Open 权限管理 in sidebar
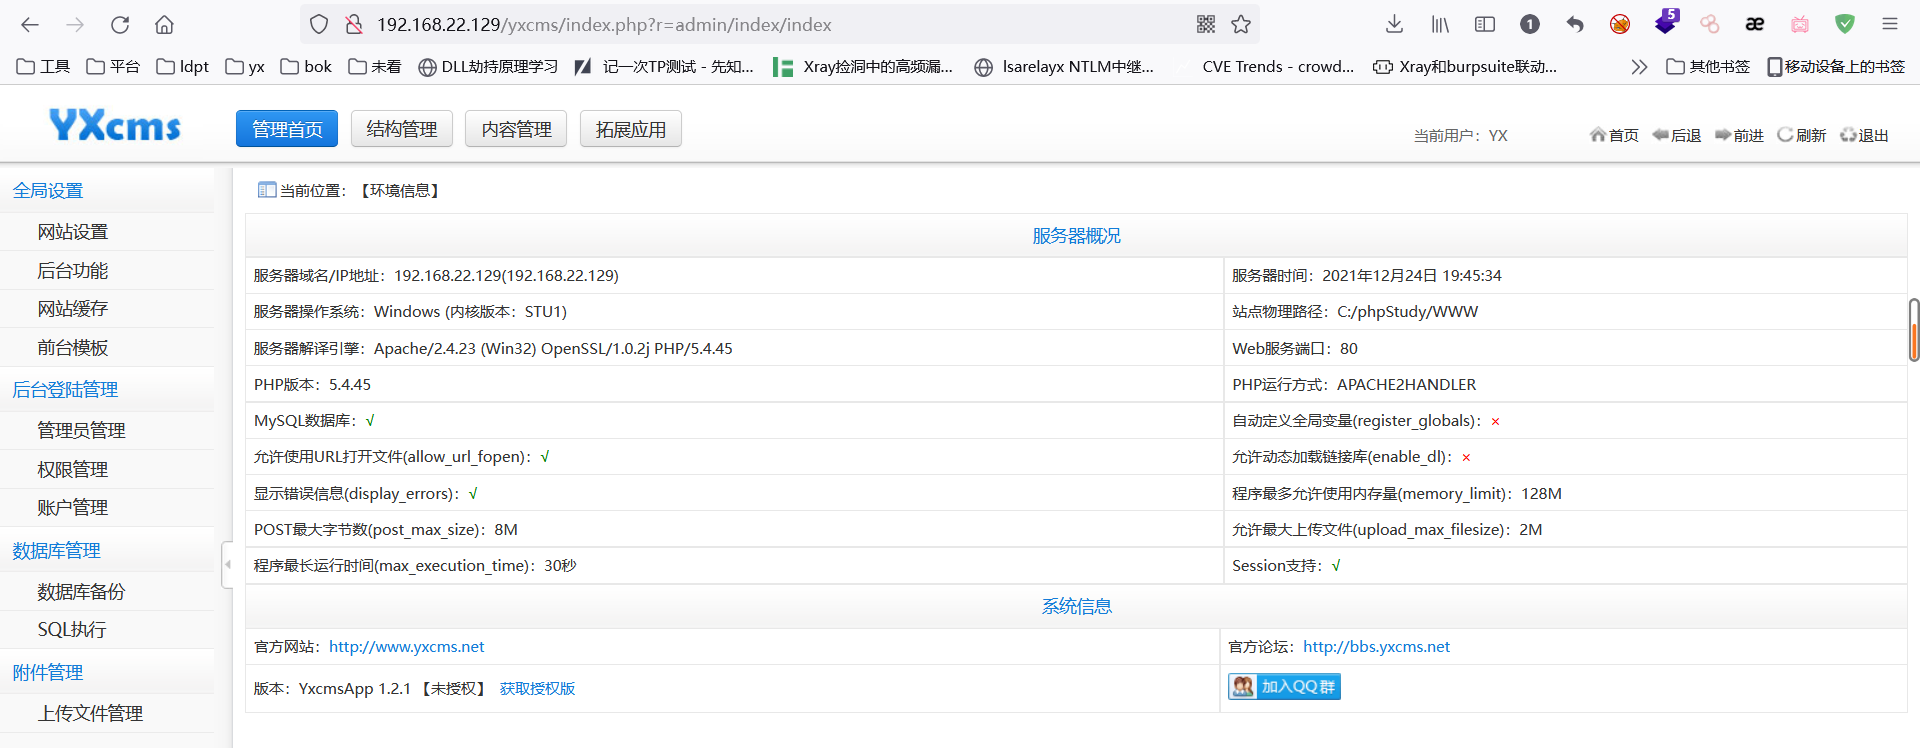 coord(73,470)
